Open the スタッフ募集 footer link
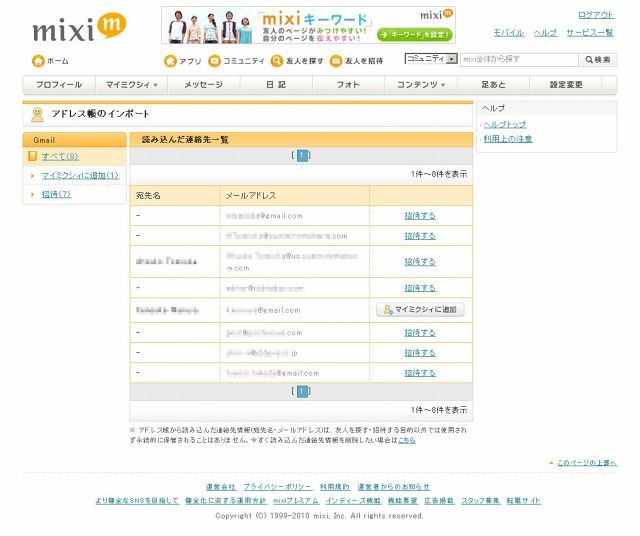 [x=480, y=501]
